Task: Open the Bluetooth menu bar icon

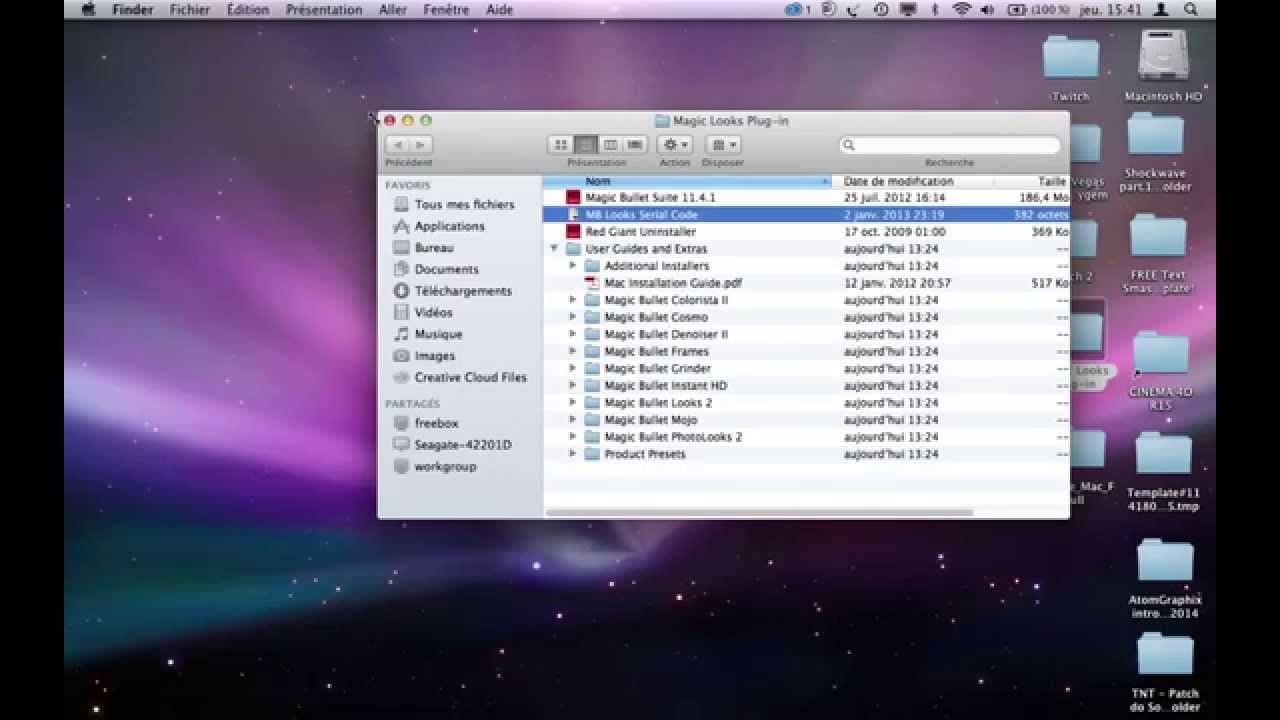Action: point(935,9)
